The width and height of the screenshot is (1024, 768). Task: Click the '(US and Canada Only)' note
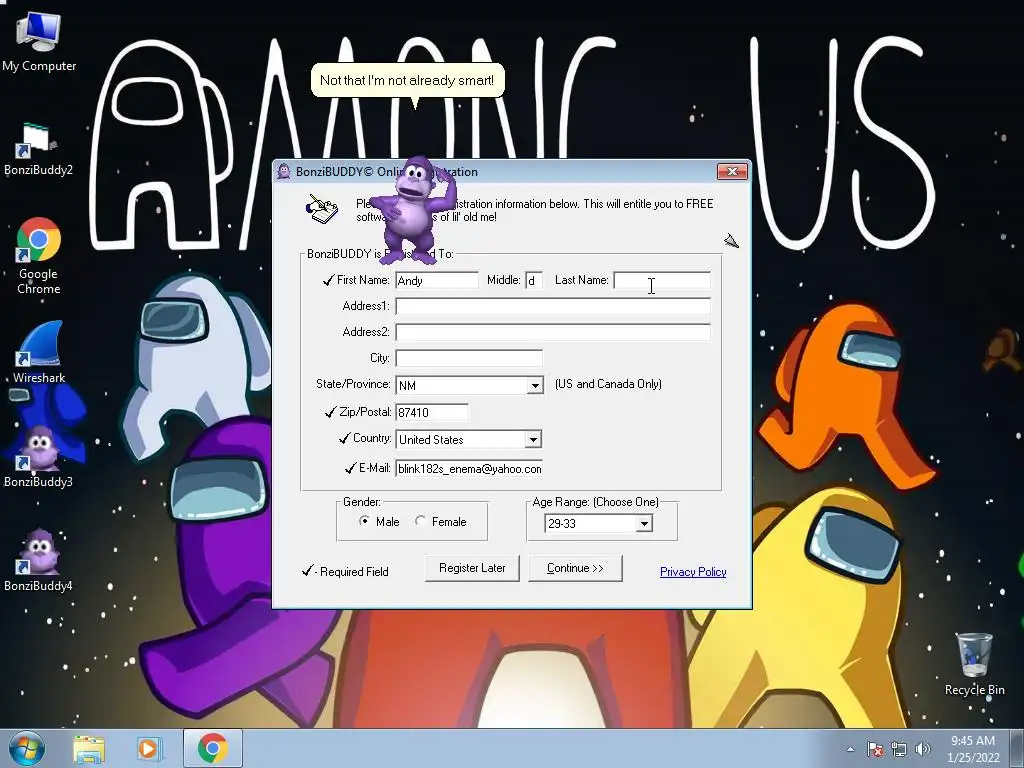point(608,384)
